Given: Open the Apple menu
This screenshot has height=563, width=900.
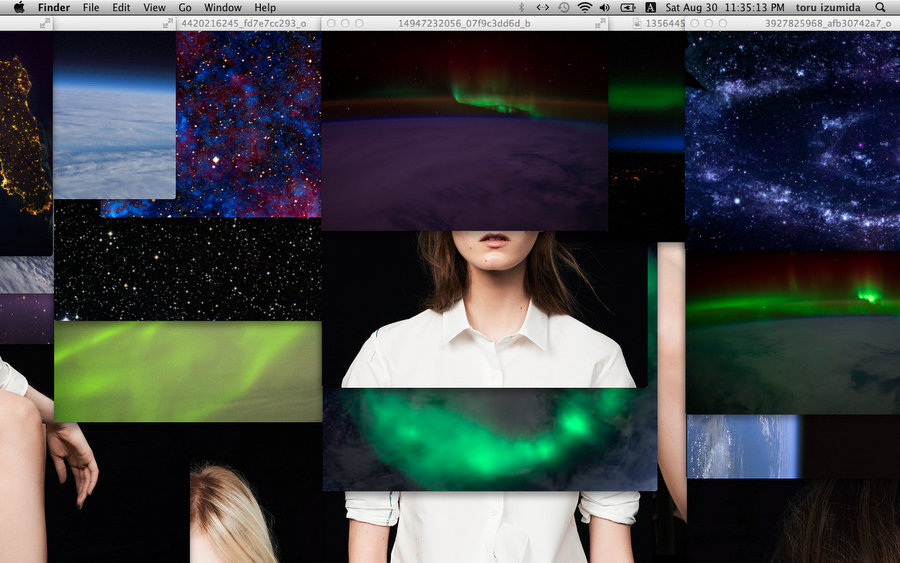Looking at the screenshot, I should (18, 7).
